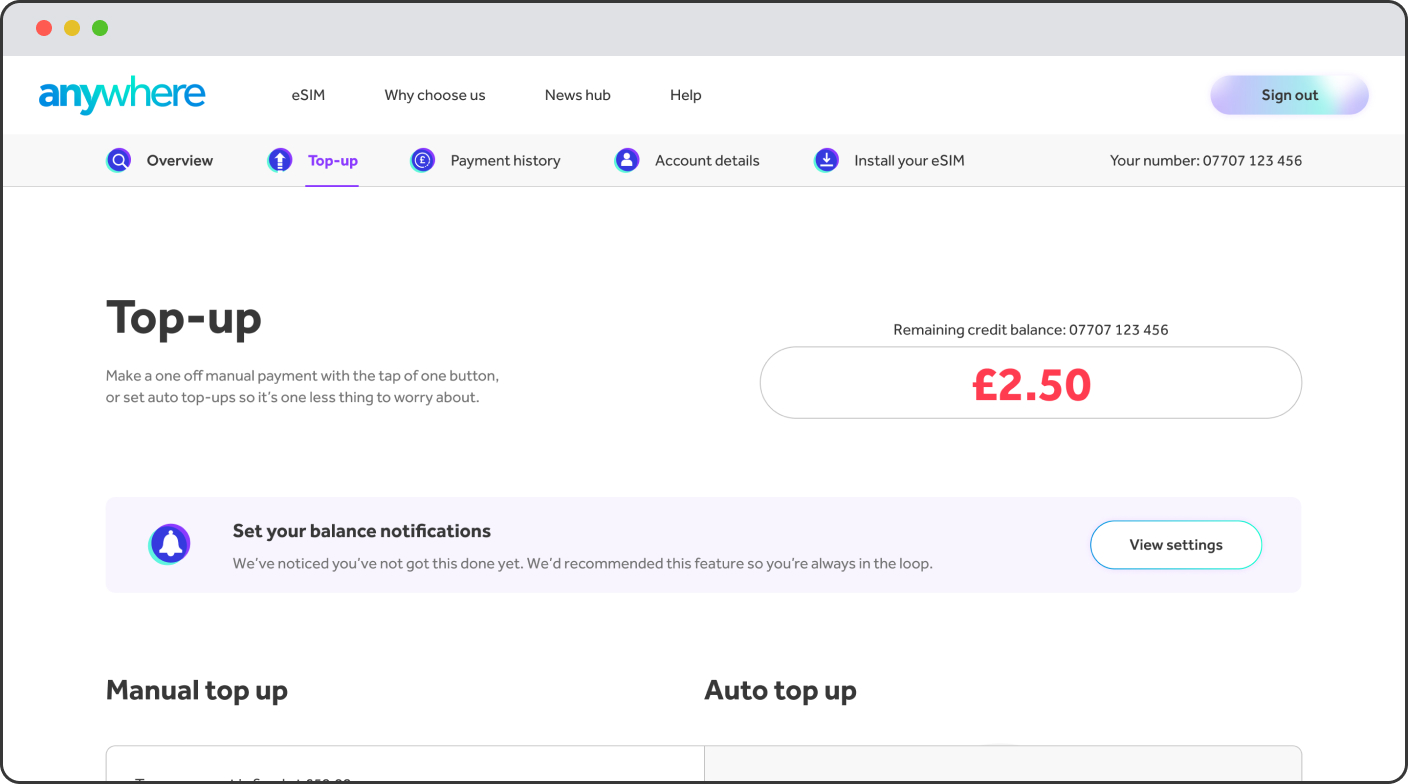The image size is (1408, 784).
Task: Switch to the Overview tab
Action: [180, 160]
